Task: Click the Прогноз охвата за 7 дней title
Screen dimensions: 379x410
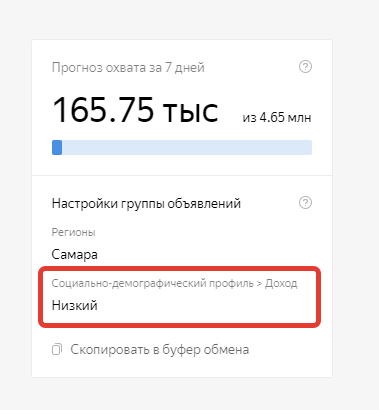Action: pyautogui.click(x=128, y=68)
